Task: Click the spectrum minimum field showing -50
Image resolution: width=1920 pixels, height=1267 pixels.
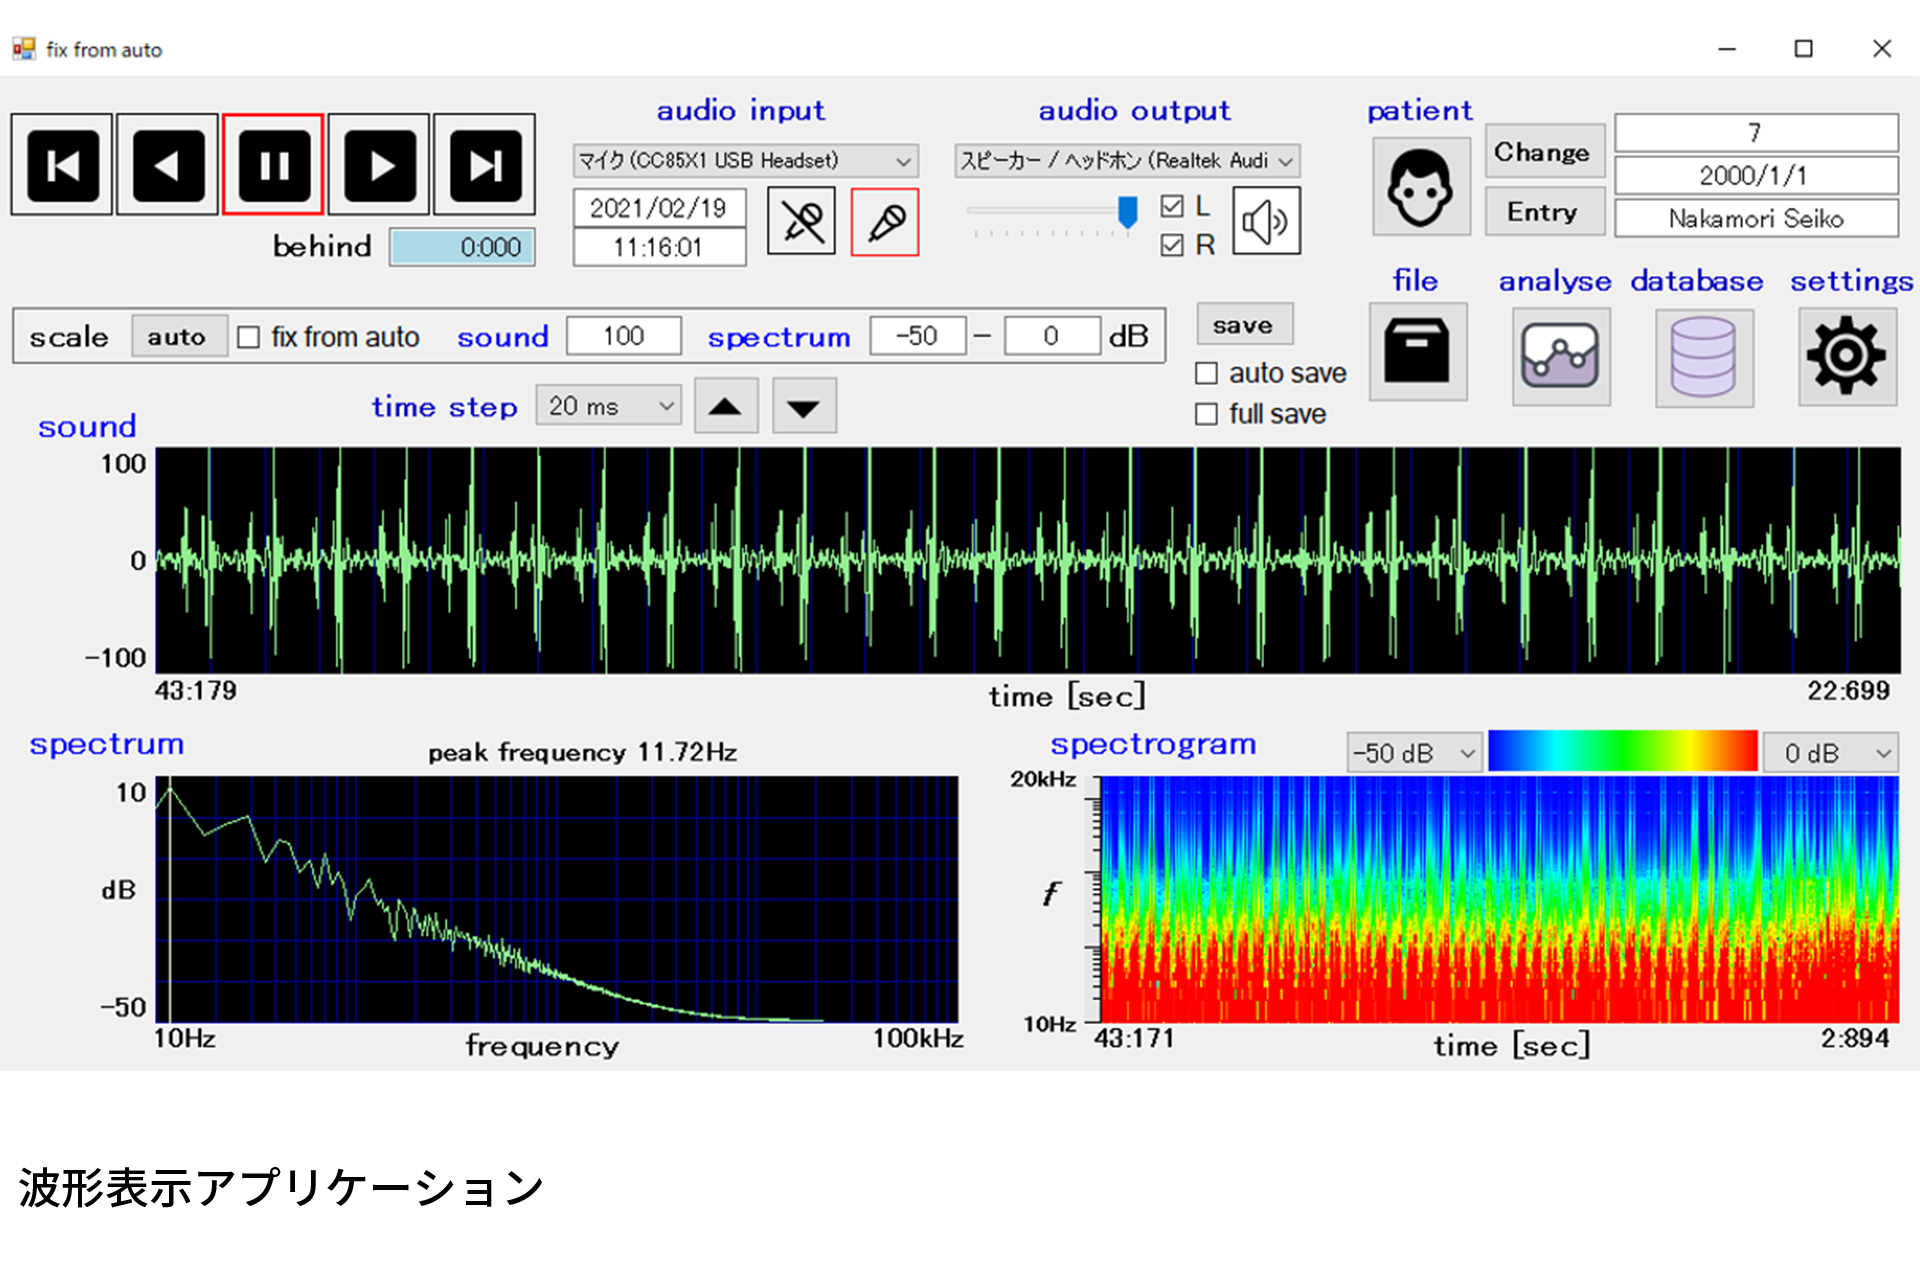Action: click(917, 336)
